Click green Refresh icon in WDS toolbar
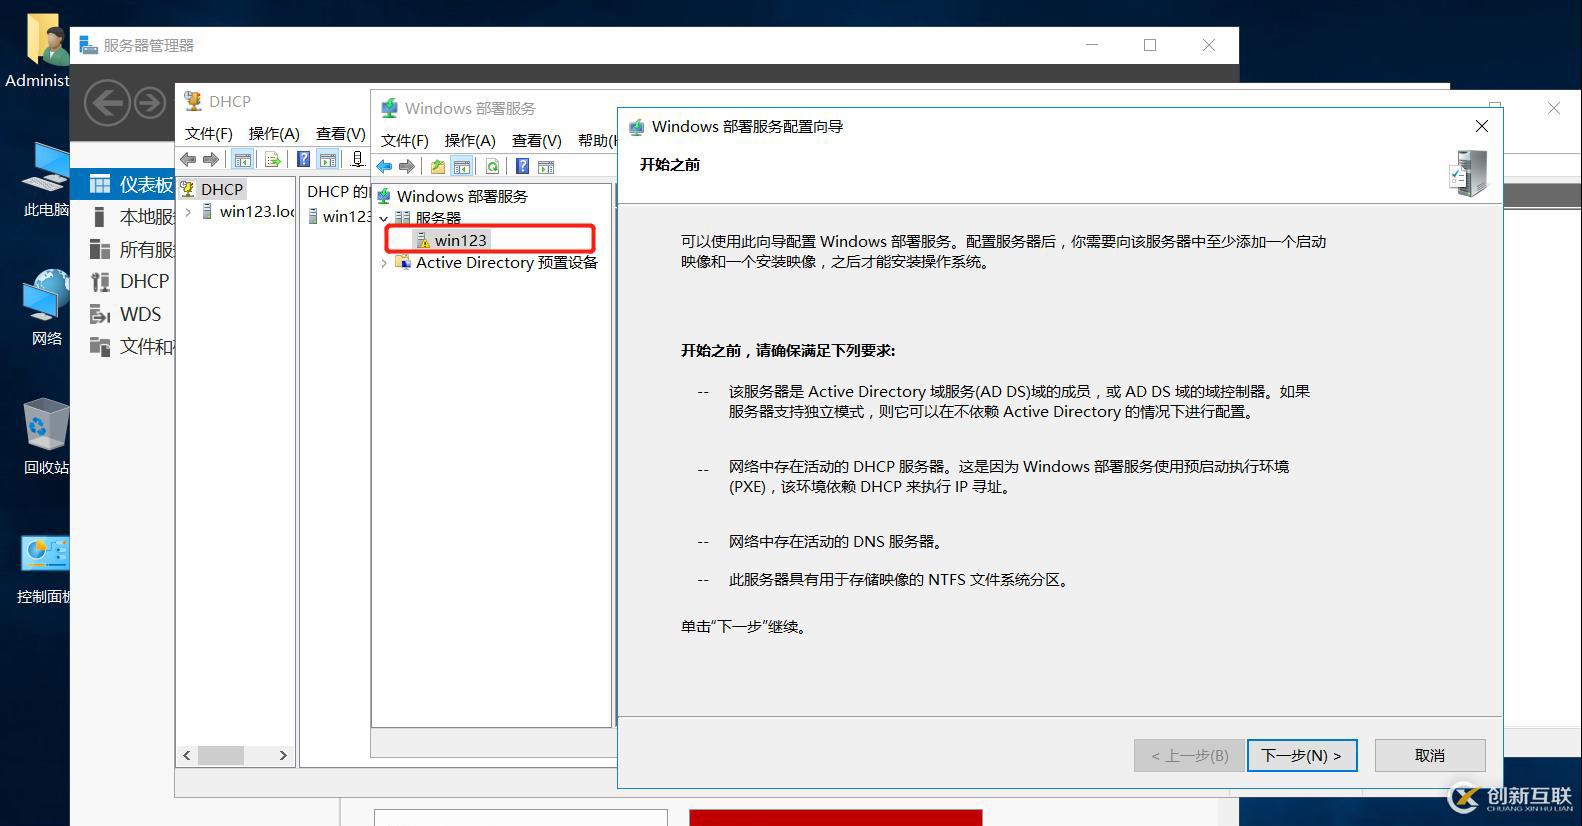Screen dimensions: 1582x826 492,166
